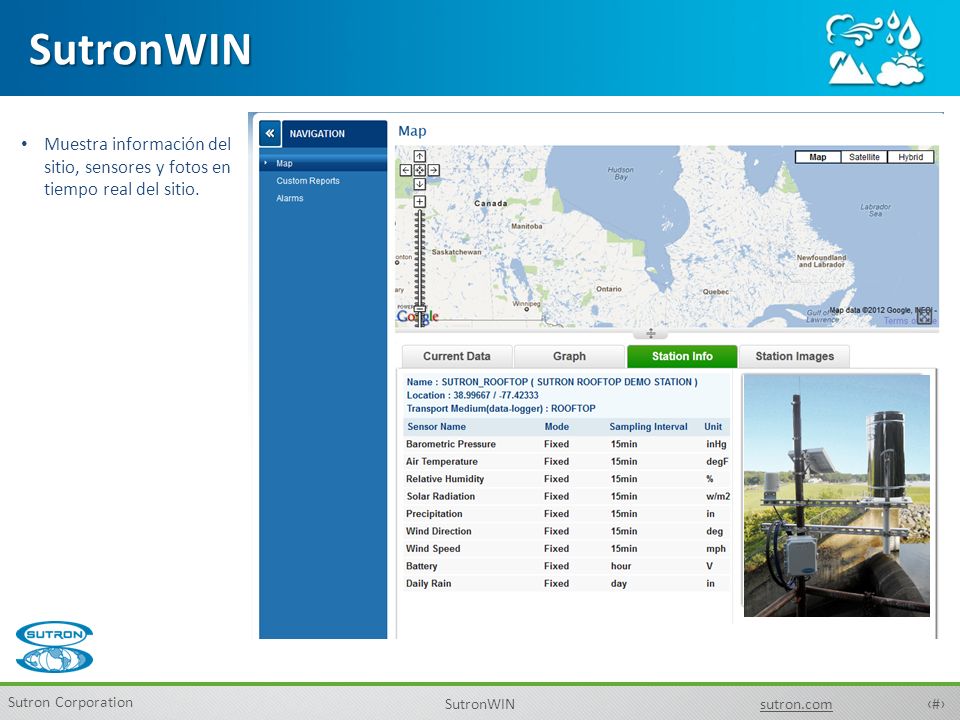Screen dimensions: 960x720
Task: Click the Google logo on the map
Action: click(x=418, y=316)
